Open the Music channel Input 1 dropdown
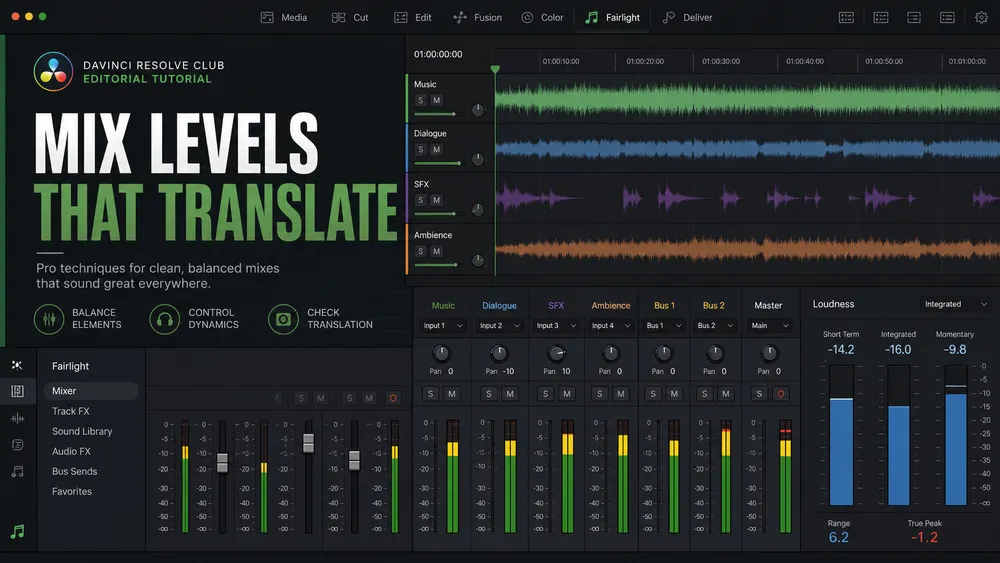1000x563 pixels. pyautogui.click(x=443, y=325)
